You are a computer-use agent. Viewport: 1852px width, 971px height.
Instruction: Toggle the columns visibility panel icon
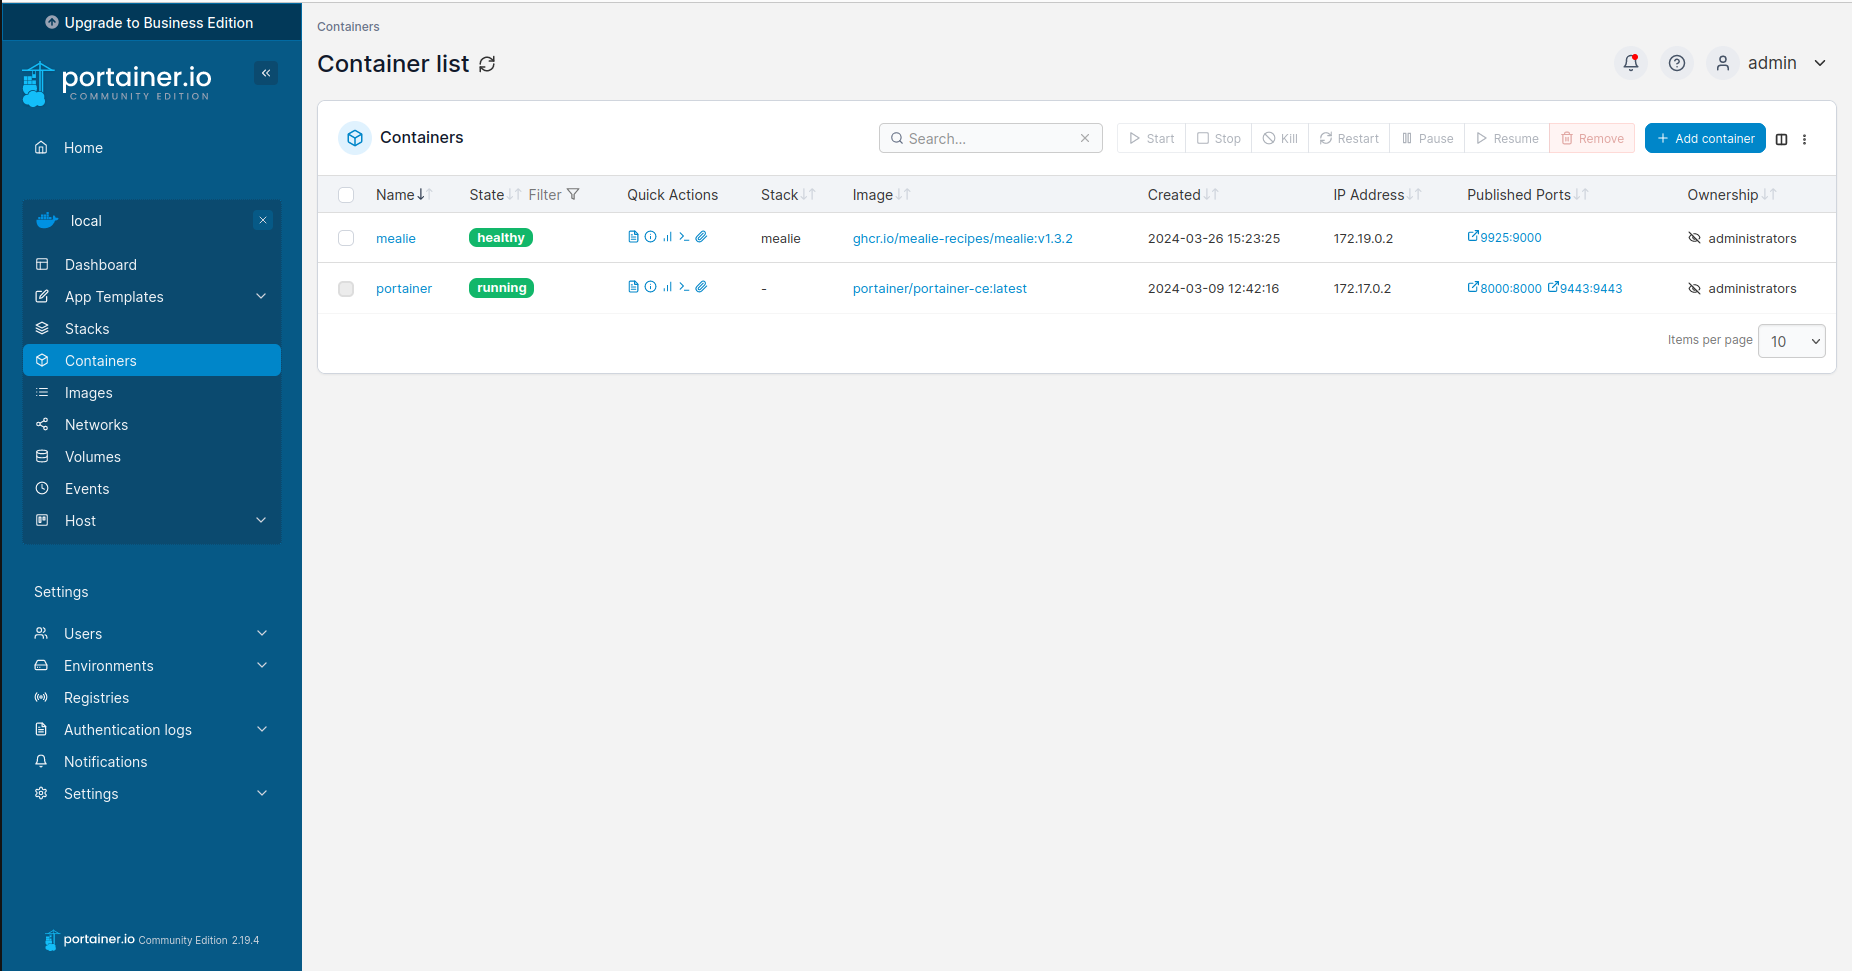click(1781, 139)
